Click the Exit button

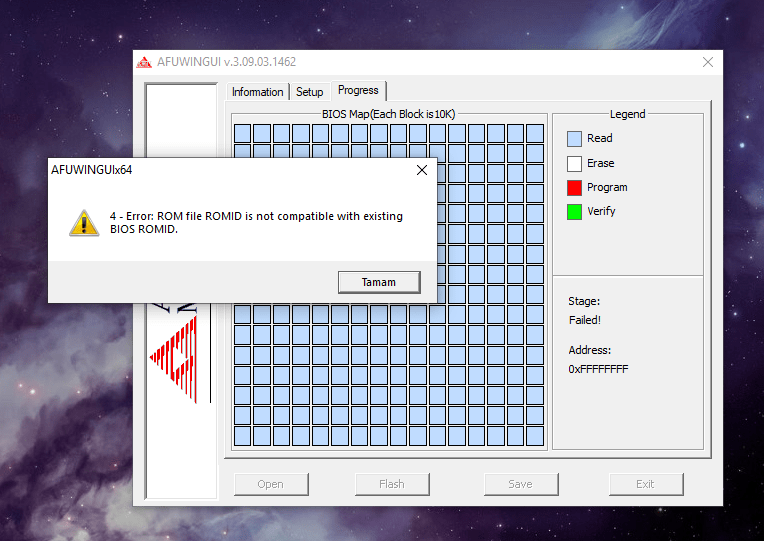(646, 484)
